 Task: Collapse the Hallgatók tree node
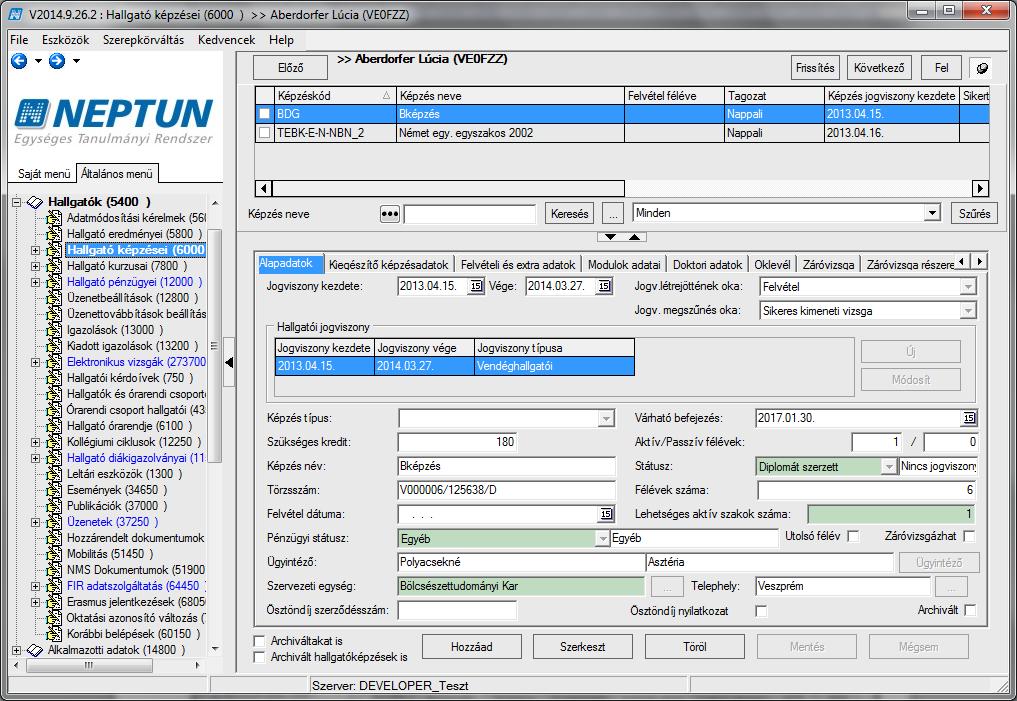point(17,202)
